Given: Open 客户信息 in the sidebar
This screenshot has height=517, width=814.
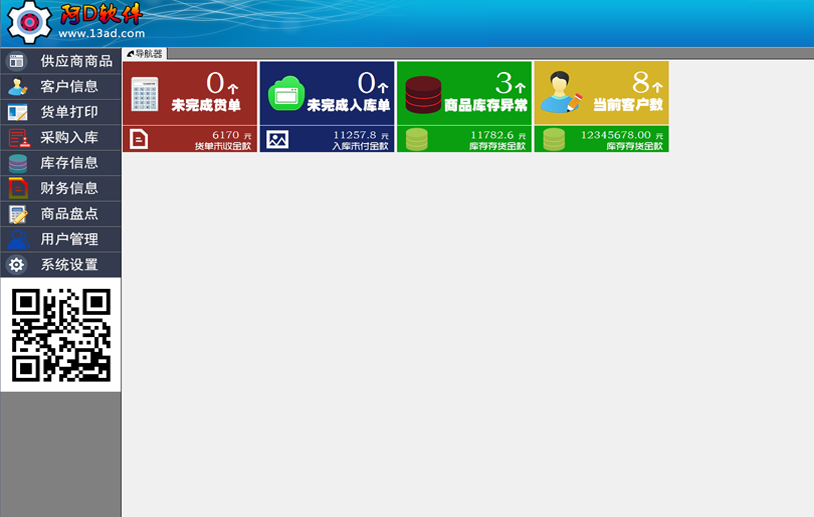Looking at the screenshot, I should tap(61, 87).
